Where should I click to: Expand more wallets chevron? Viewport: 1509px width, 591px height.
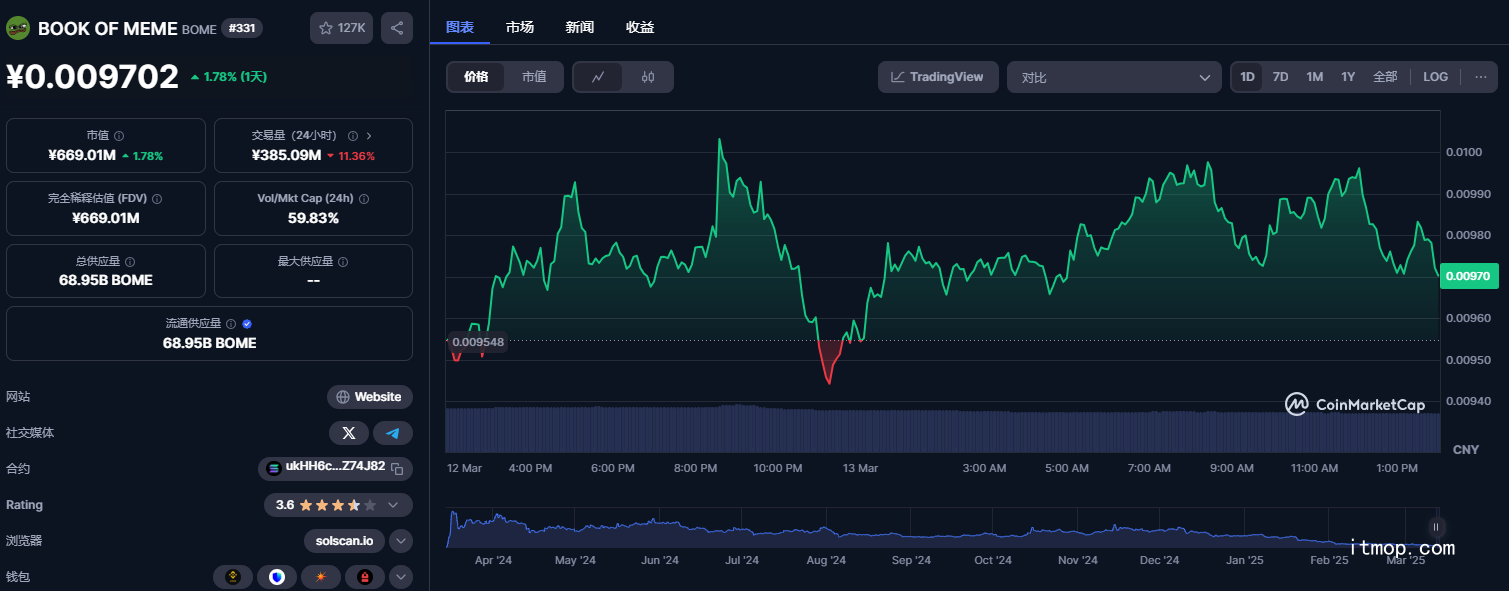point(401,577)
